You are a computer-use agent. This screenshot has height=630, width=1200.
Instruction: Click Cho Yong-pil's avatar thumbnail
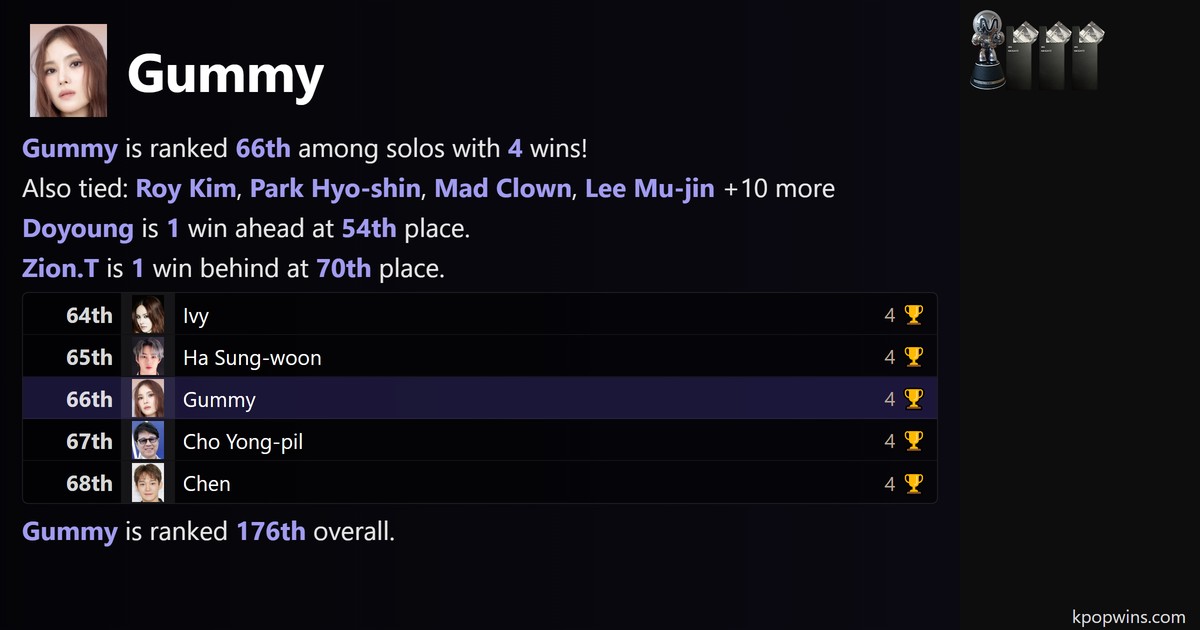(x=148, y=442)
